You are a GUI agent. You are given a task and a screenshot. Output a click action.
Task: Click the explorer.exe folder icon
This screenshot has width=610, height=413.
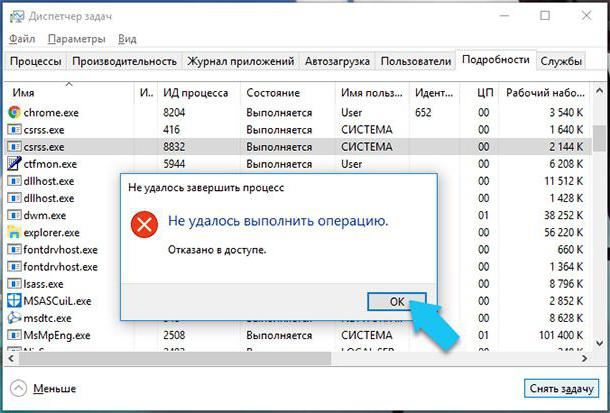click(x=14, y=232)
